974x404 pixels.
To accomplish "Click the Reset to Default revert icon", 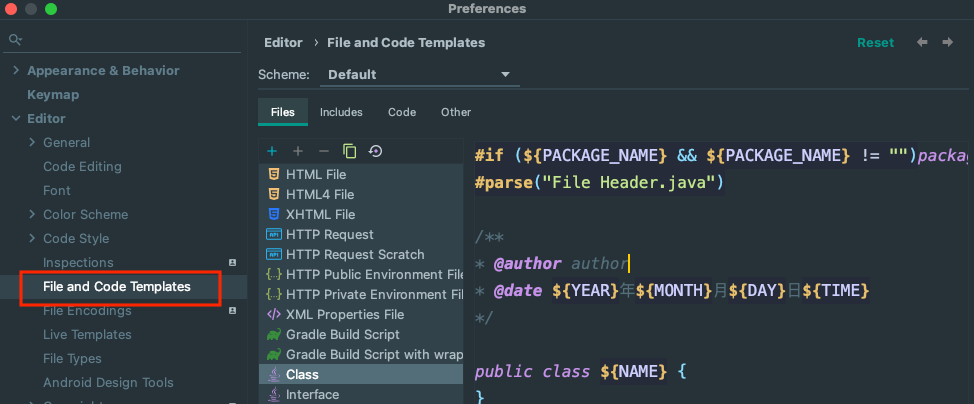I will (375, 151).
